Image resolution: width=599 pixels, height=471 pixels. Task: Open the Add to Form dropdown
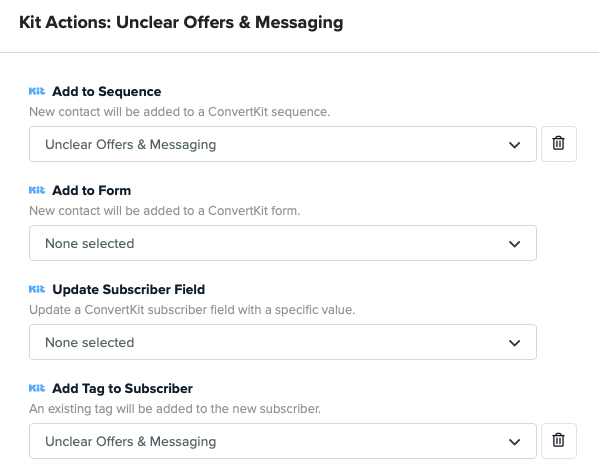283,243
